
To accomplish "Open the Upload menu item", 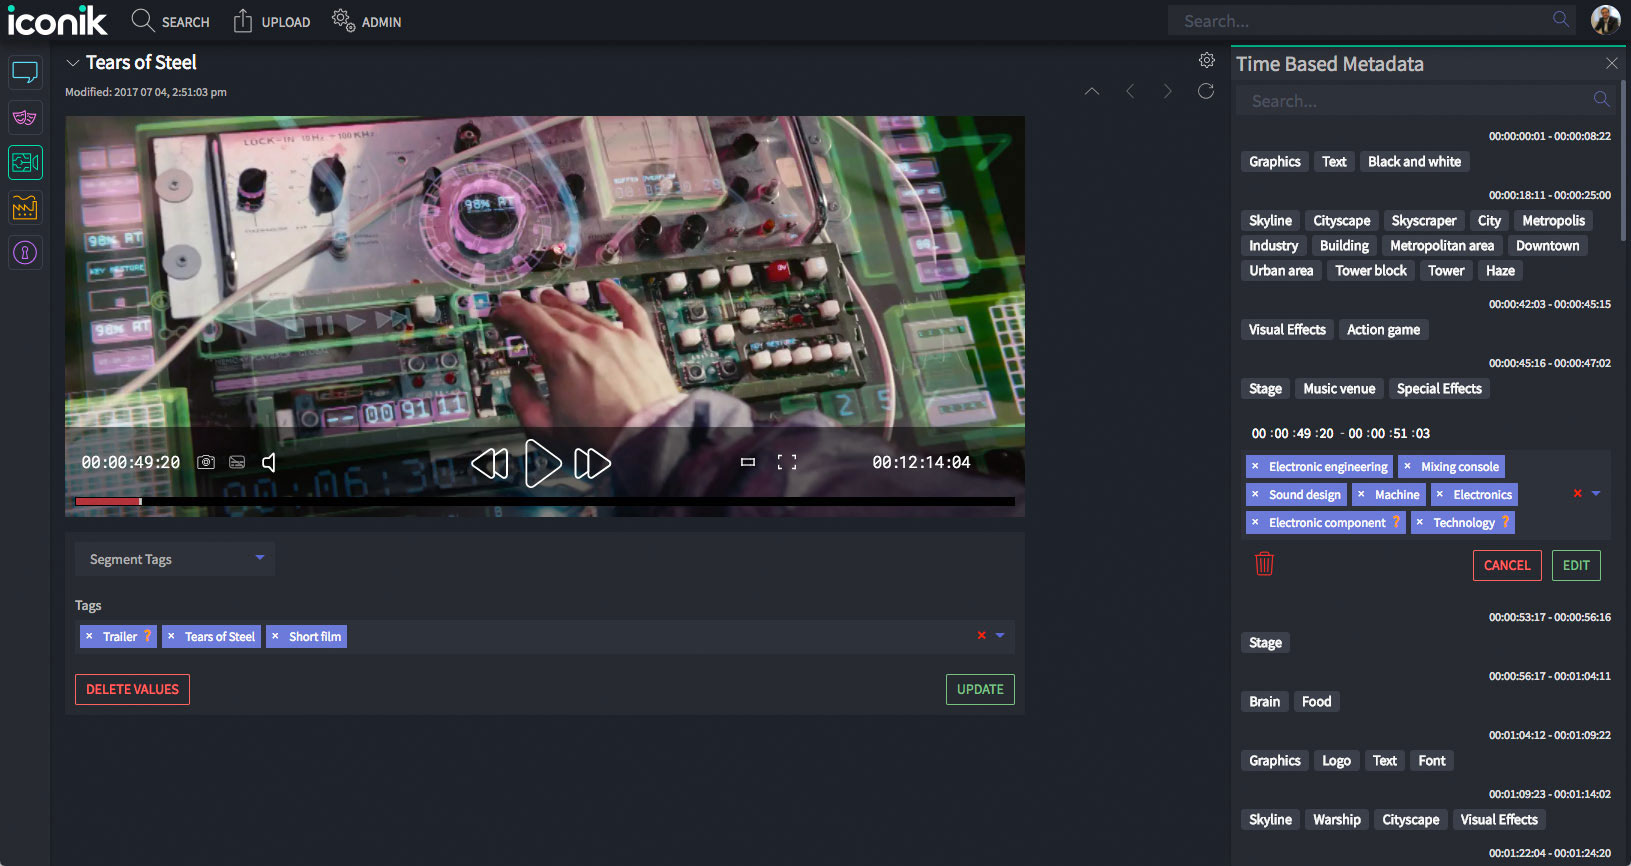I will click(x=271, y=21).
